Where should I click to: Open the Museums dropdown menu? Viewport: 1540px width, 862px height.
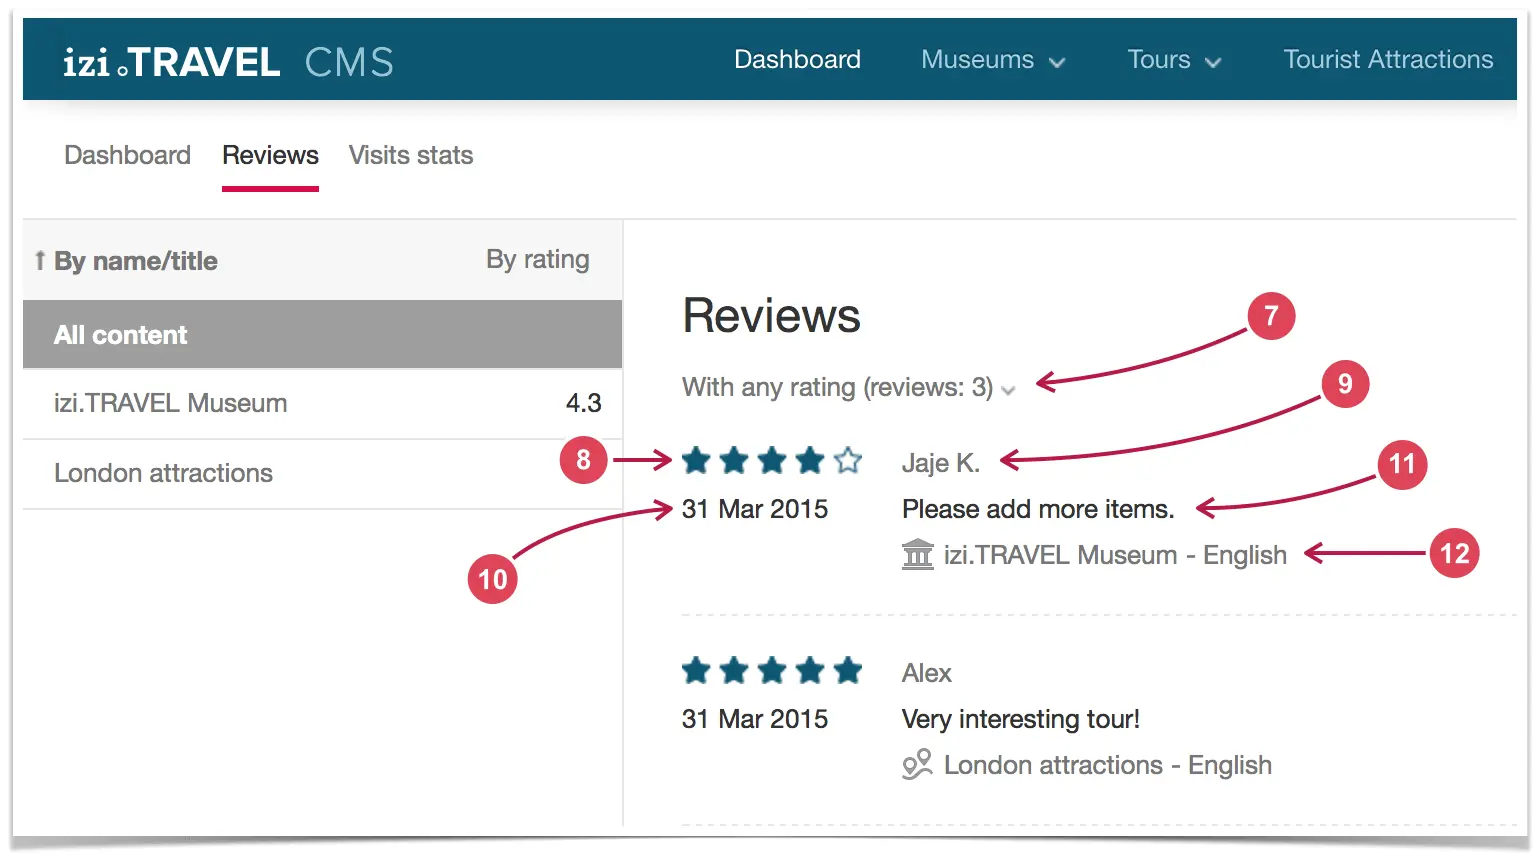click(x=993, y=60)
